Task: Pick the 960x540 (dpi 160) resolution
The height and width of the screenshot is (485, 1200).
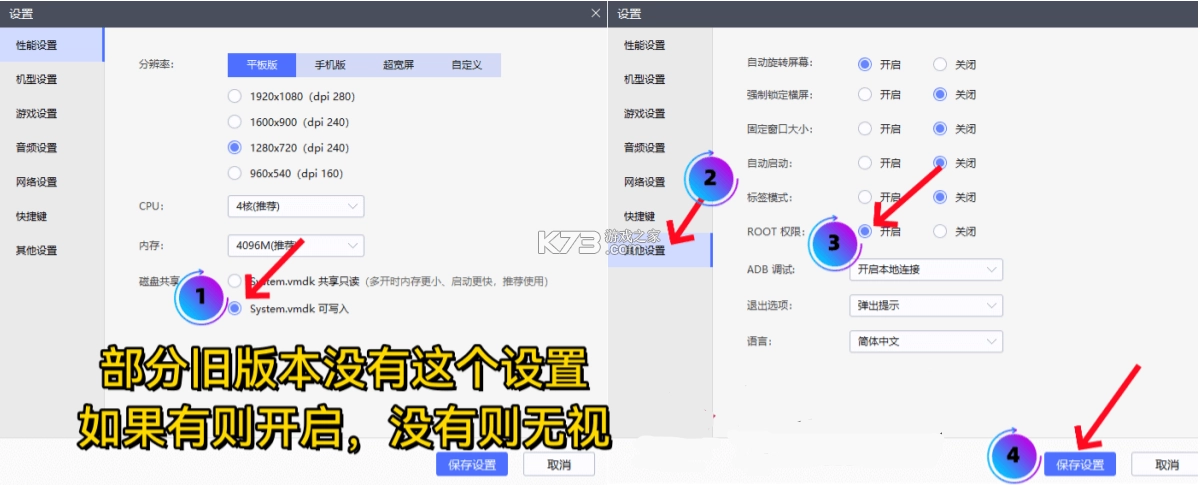Action: (x=235, y=173)
